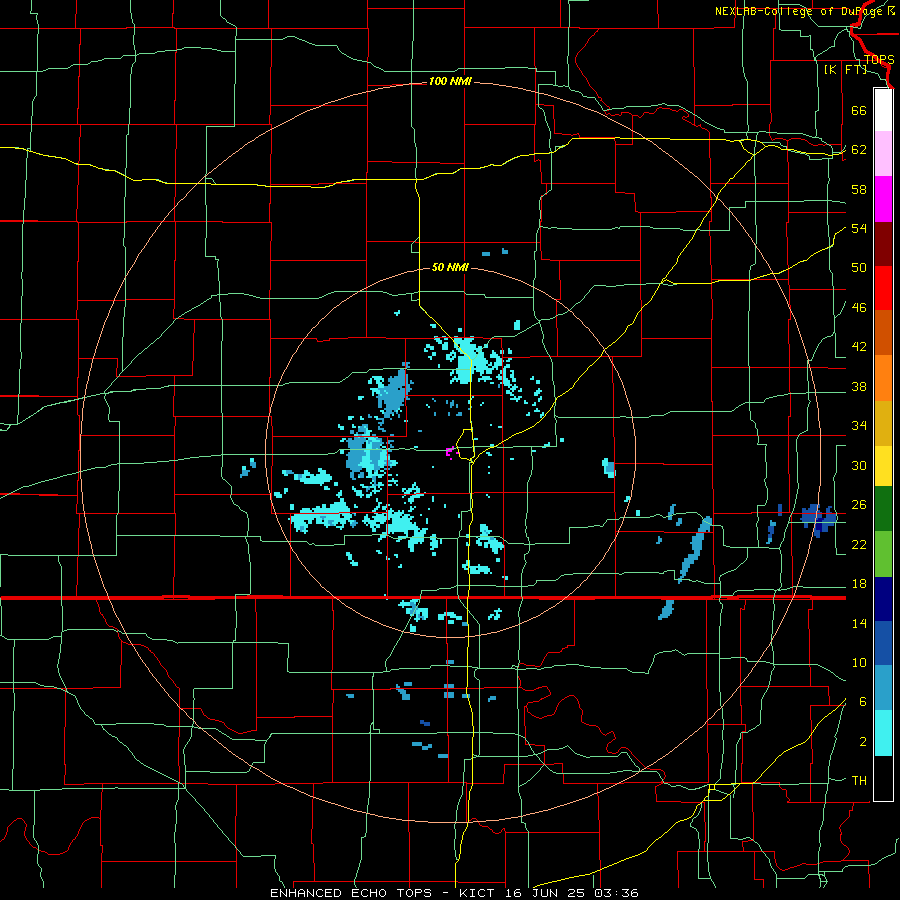Click the dark green legend swatch
Image resolution: width=900 pixels, height=900 pixels.
(883, 509)
